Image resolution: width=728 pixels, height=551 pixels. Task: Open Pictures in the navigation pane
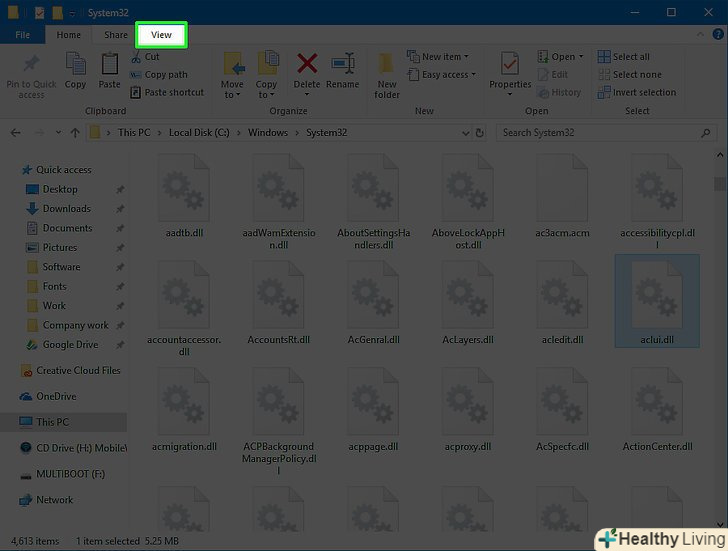click(52, 248)
